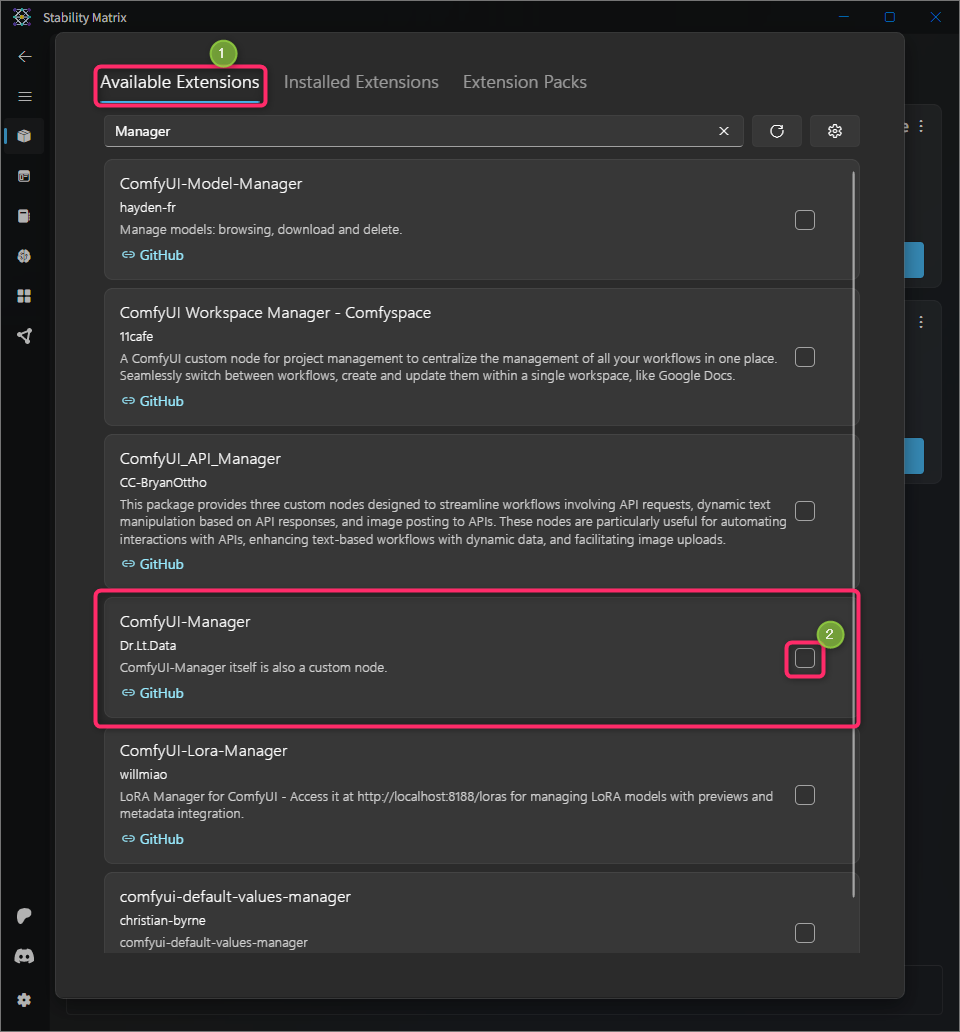
Task: Open extension settings gear beside the search
Action: [x=834, y=131]
